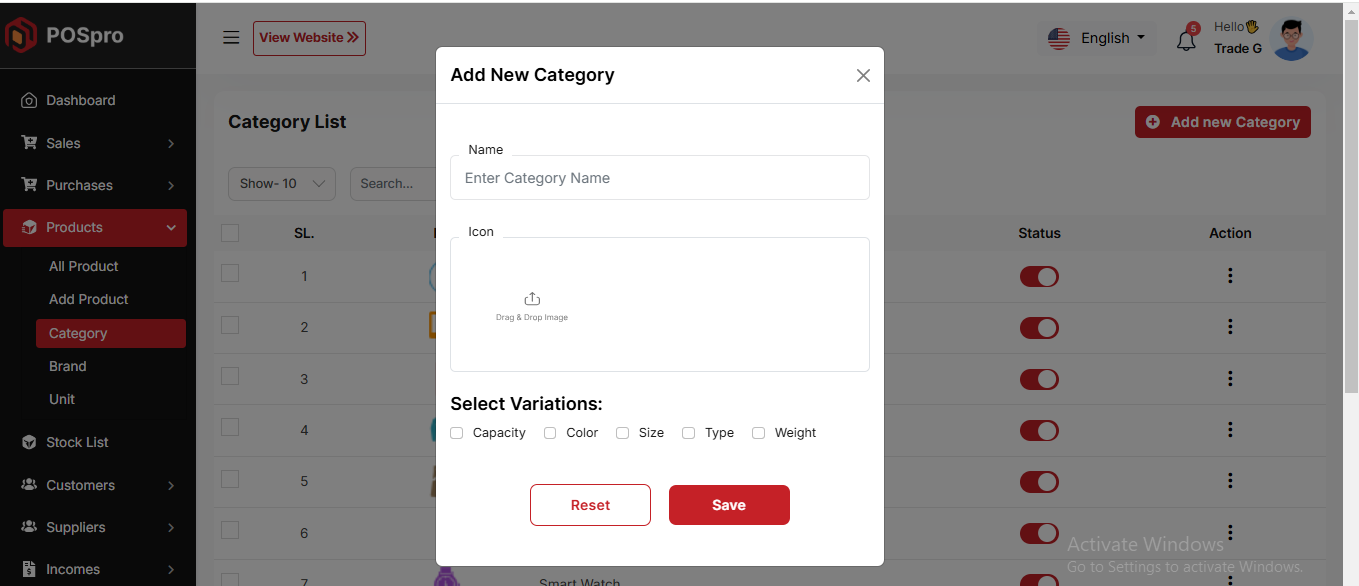Close the Add New Category dialog
This screenshot has height=586, width=1359.
pyautogui.click(x=863, y=76)
